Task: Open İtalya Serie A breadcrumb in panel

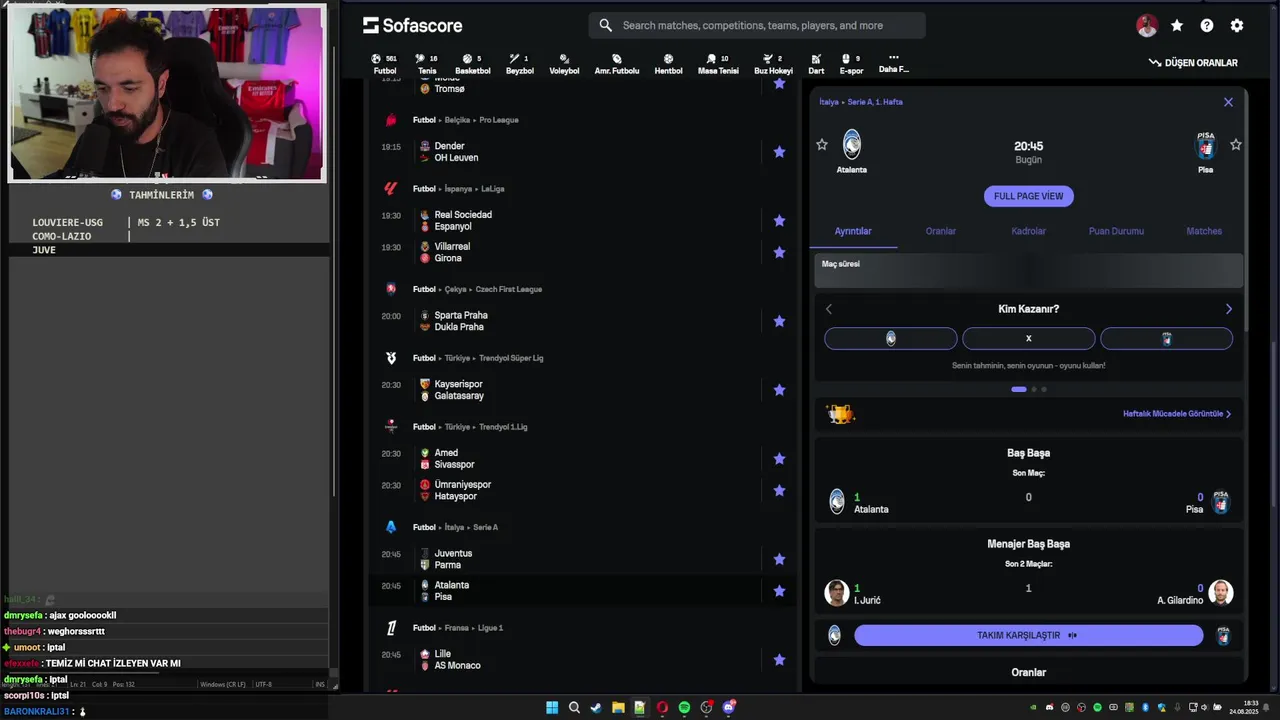Action: (861, 102)
